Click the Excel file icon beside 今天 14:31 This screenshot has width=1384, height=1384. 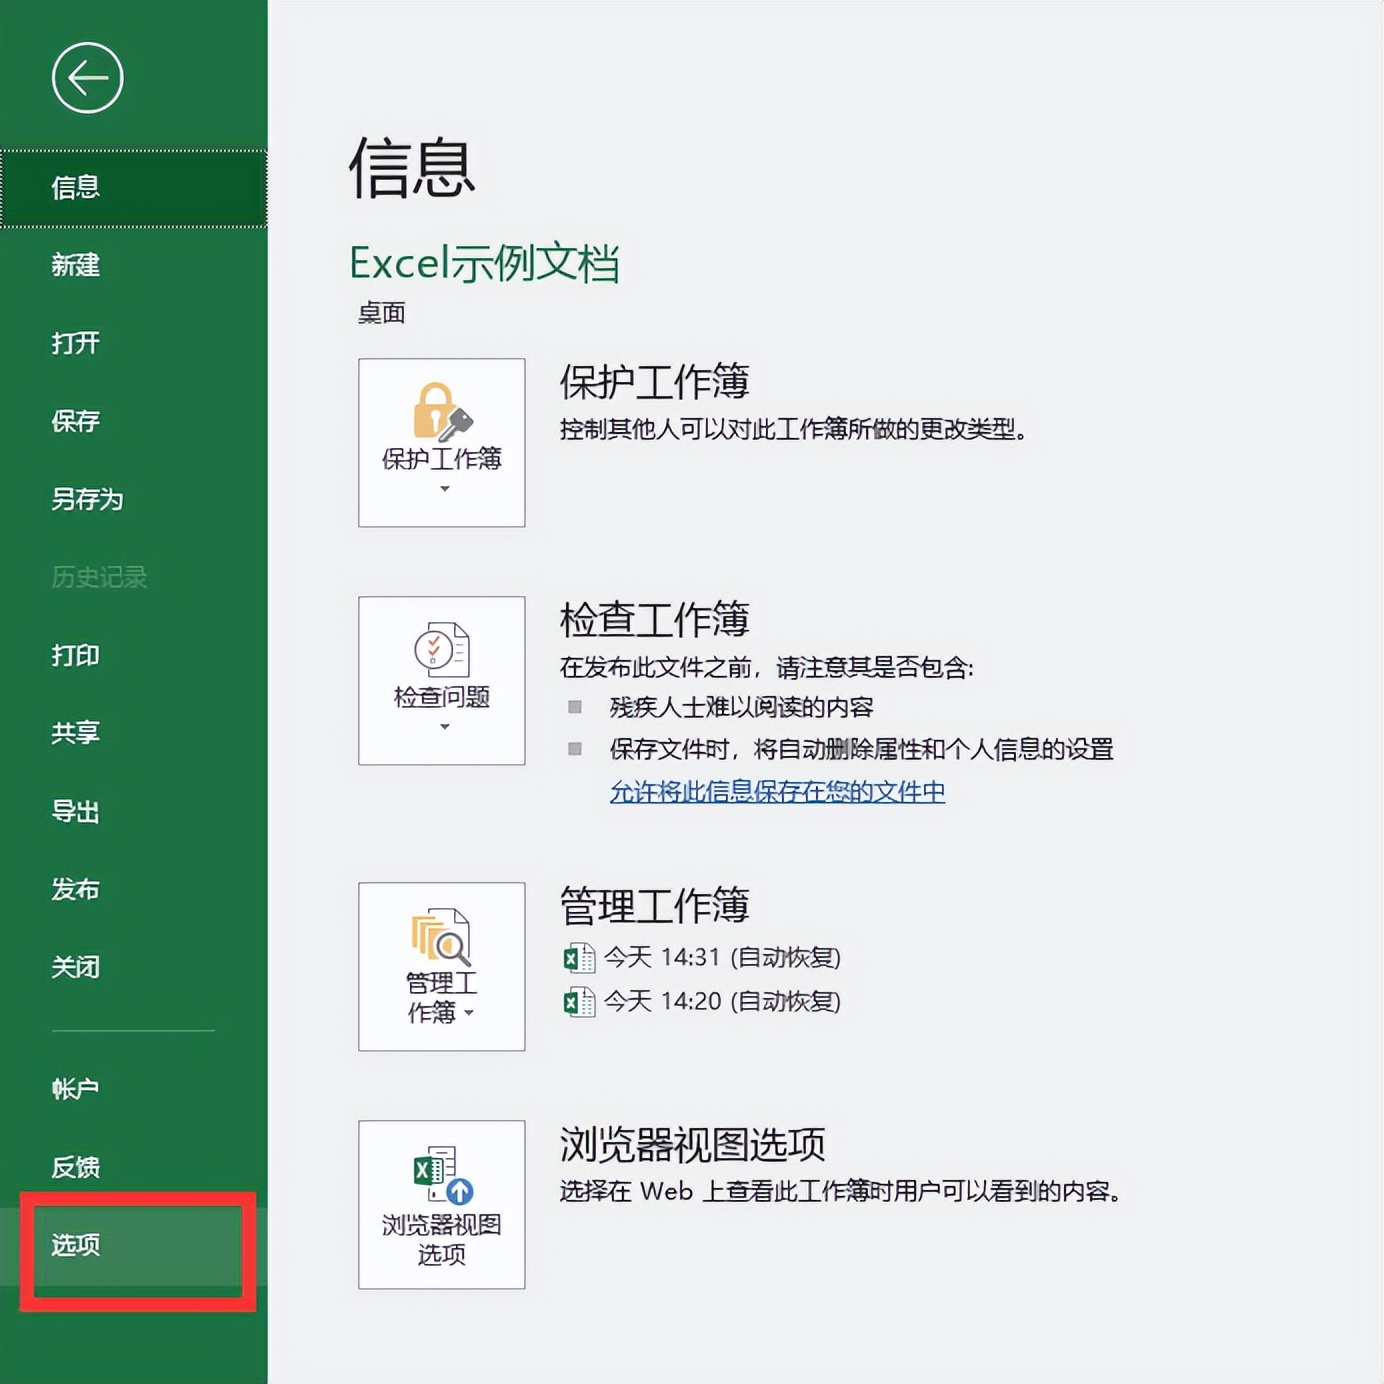[x=579, y=958]
